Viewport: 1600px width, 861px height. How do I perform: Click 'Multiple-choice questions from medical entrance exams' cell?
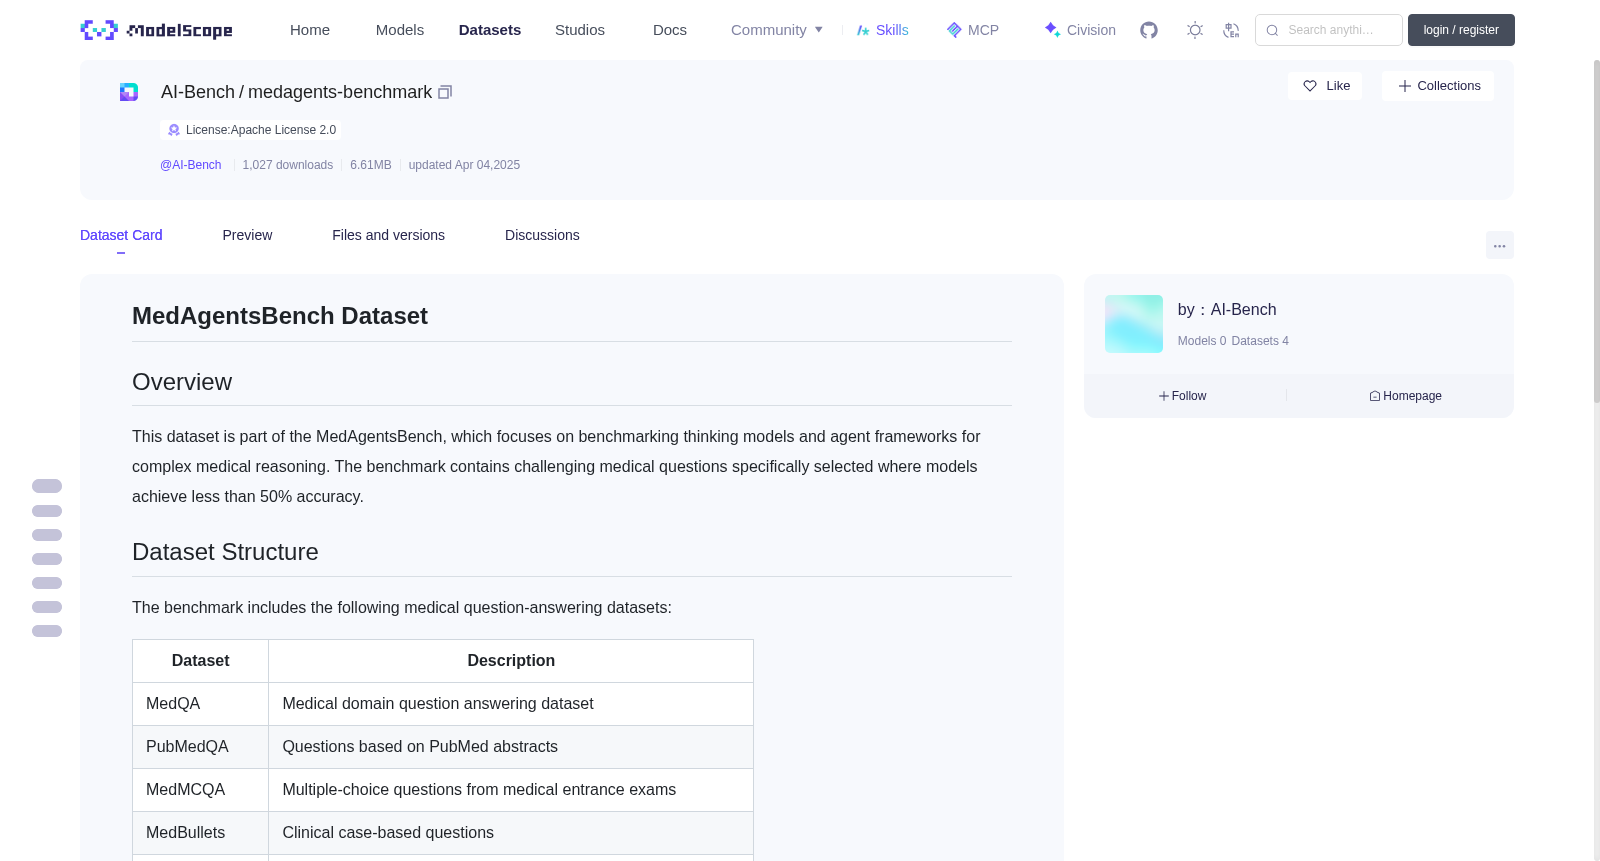click(x=511, y=790)
